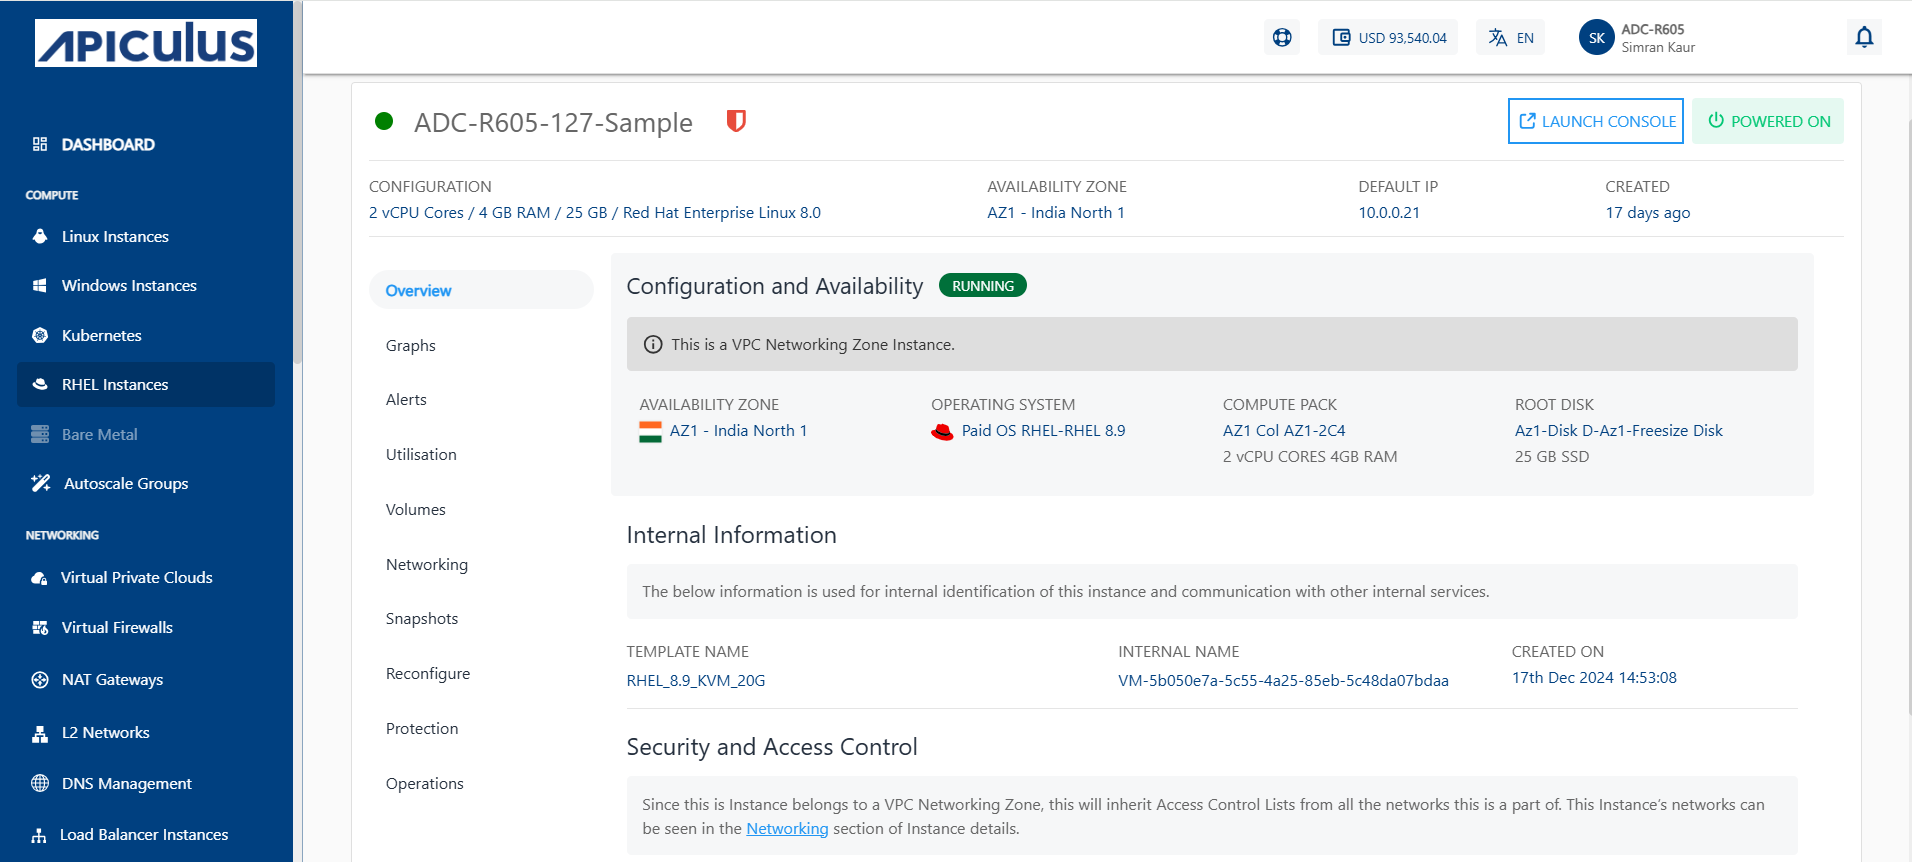Screen dimensions: 1912x862
Task: Open the wallet balance USD 93,540.04
Action: click(x=1388, y=38)
